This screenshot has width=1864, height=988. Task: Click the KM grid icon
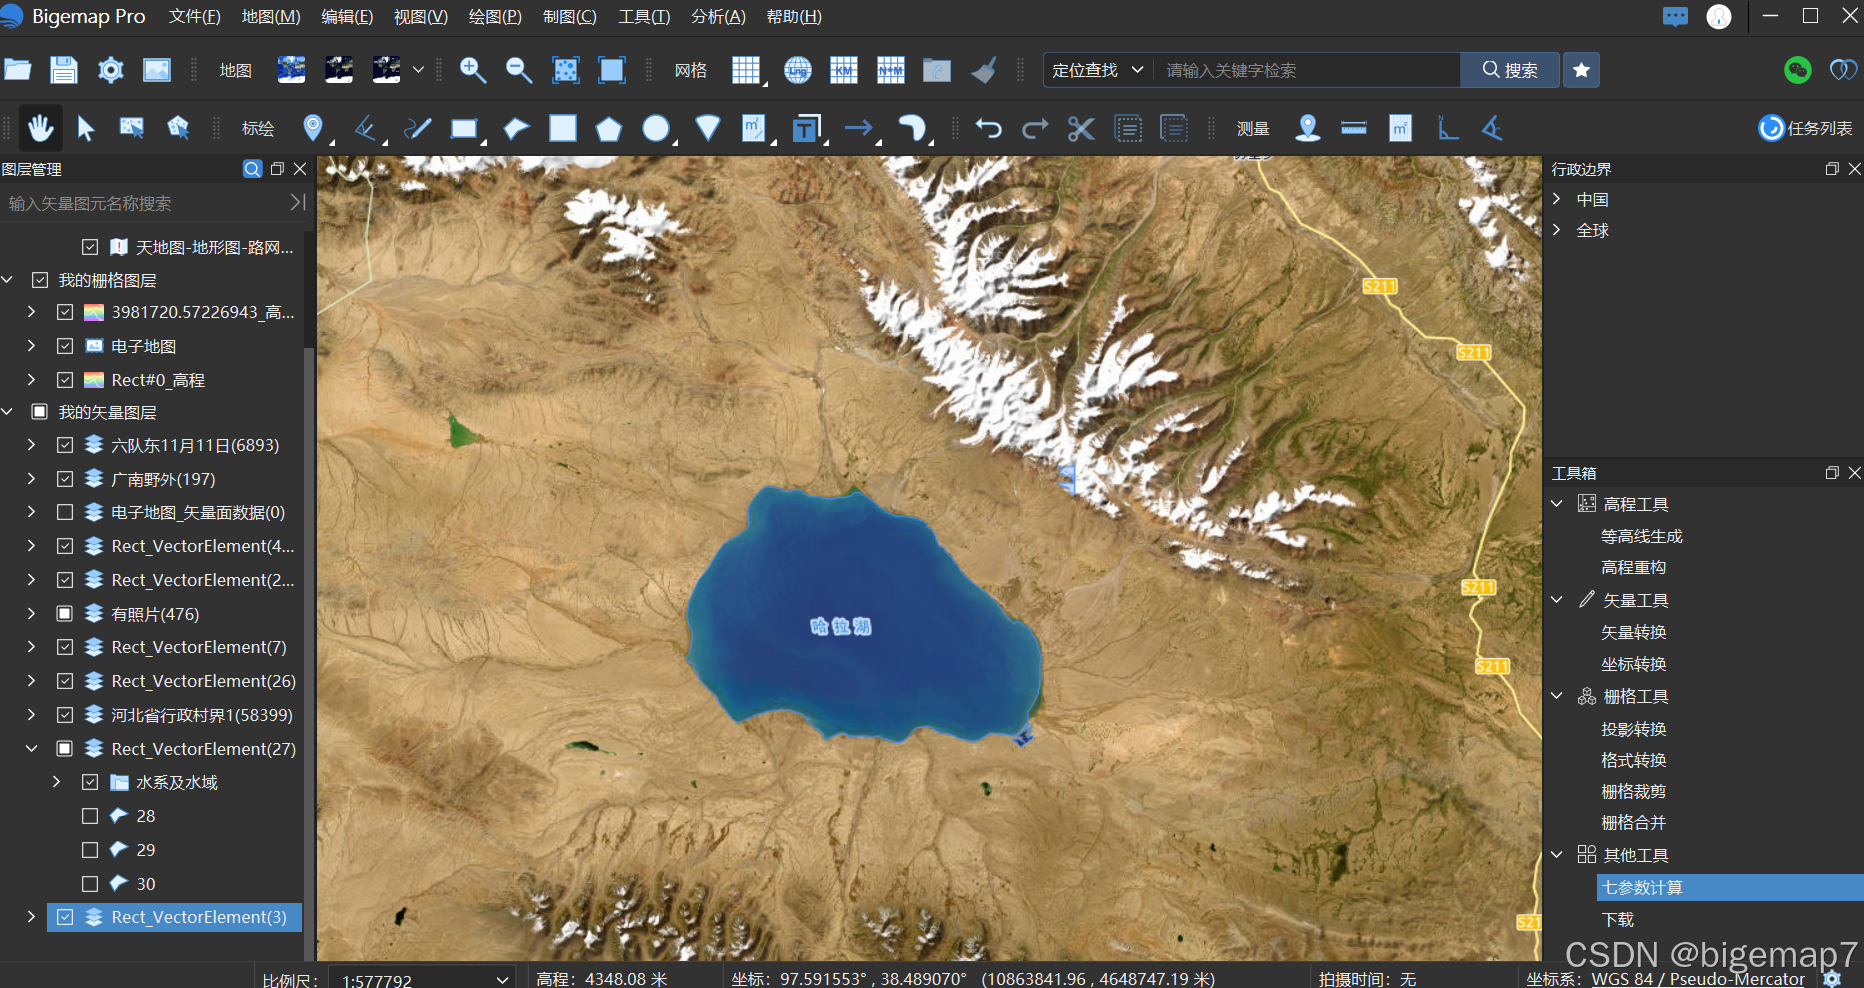[x=844, y=70]
